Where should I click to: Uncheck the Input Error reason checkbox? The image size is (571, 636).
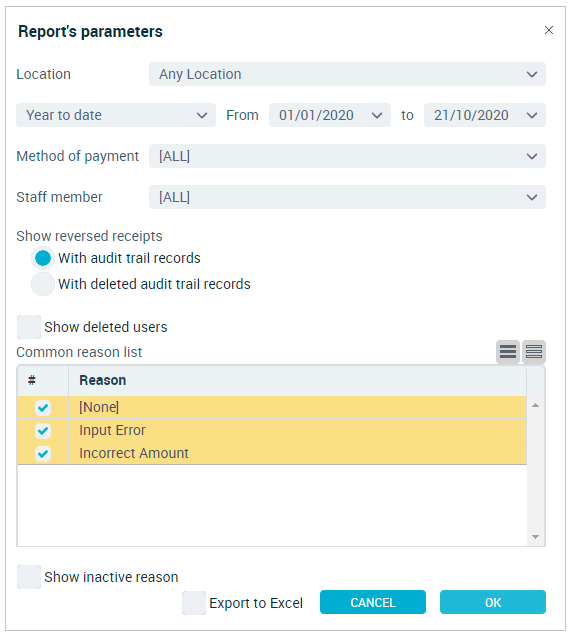(x=43, y=431)
